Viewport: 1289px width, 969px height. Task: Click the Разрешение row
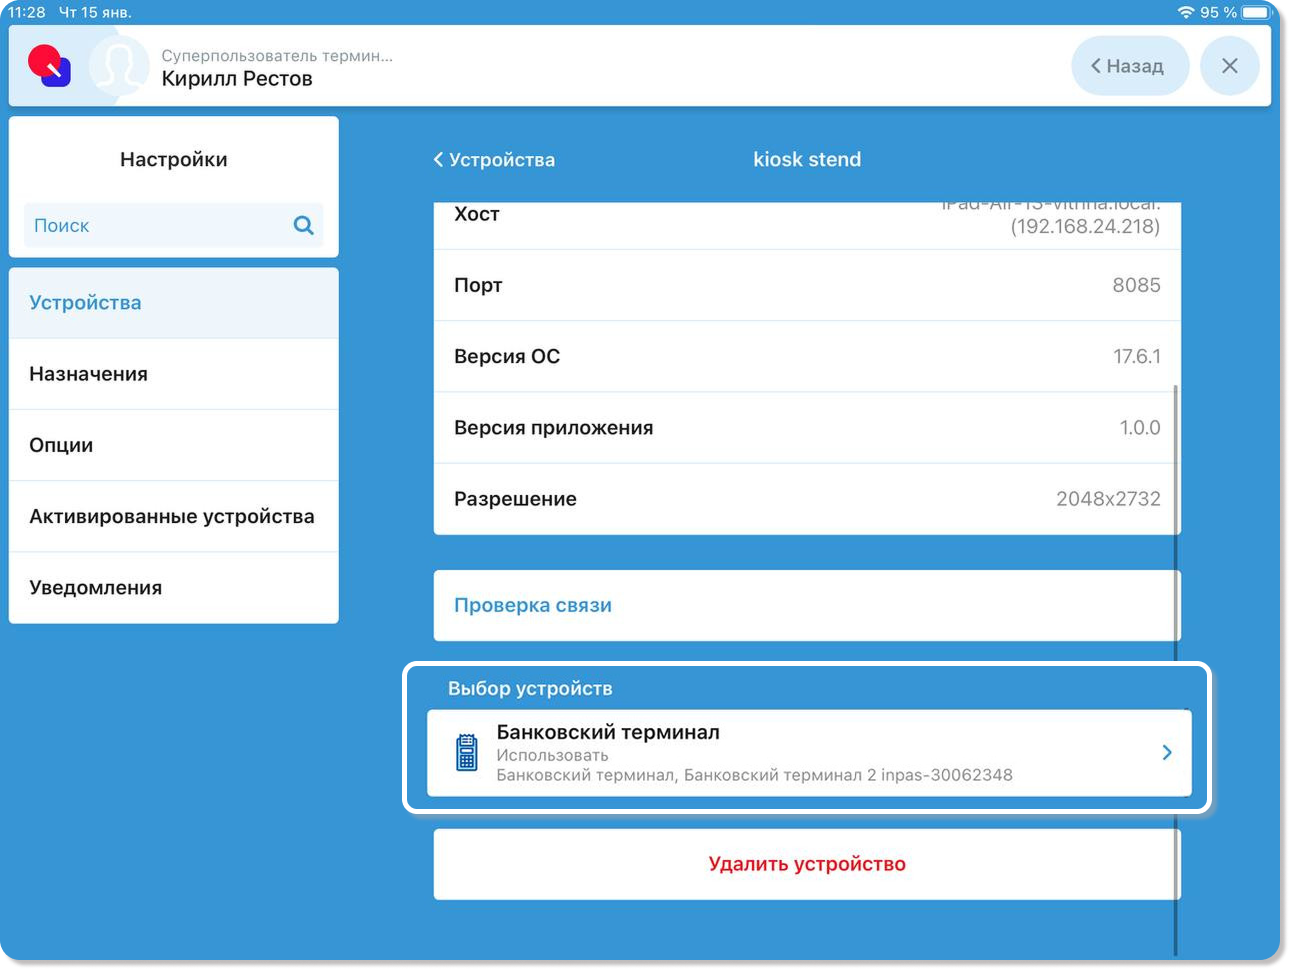[806, 499]
